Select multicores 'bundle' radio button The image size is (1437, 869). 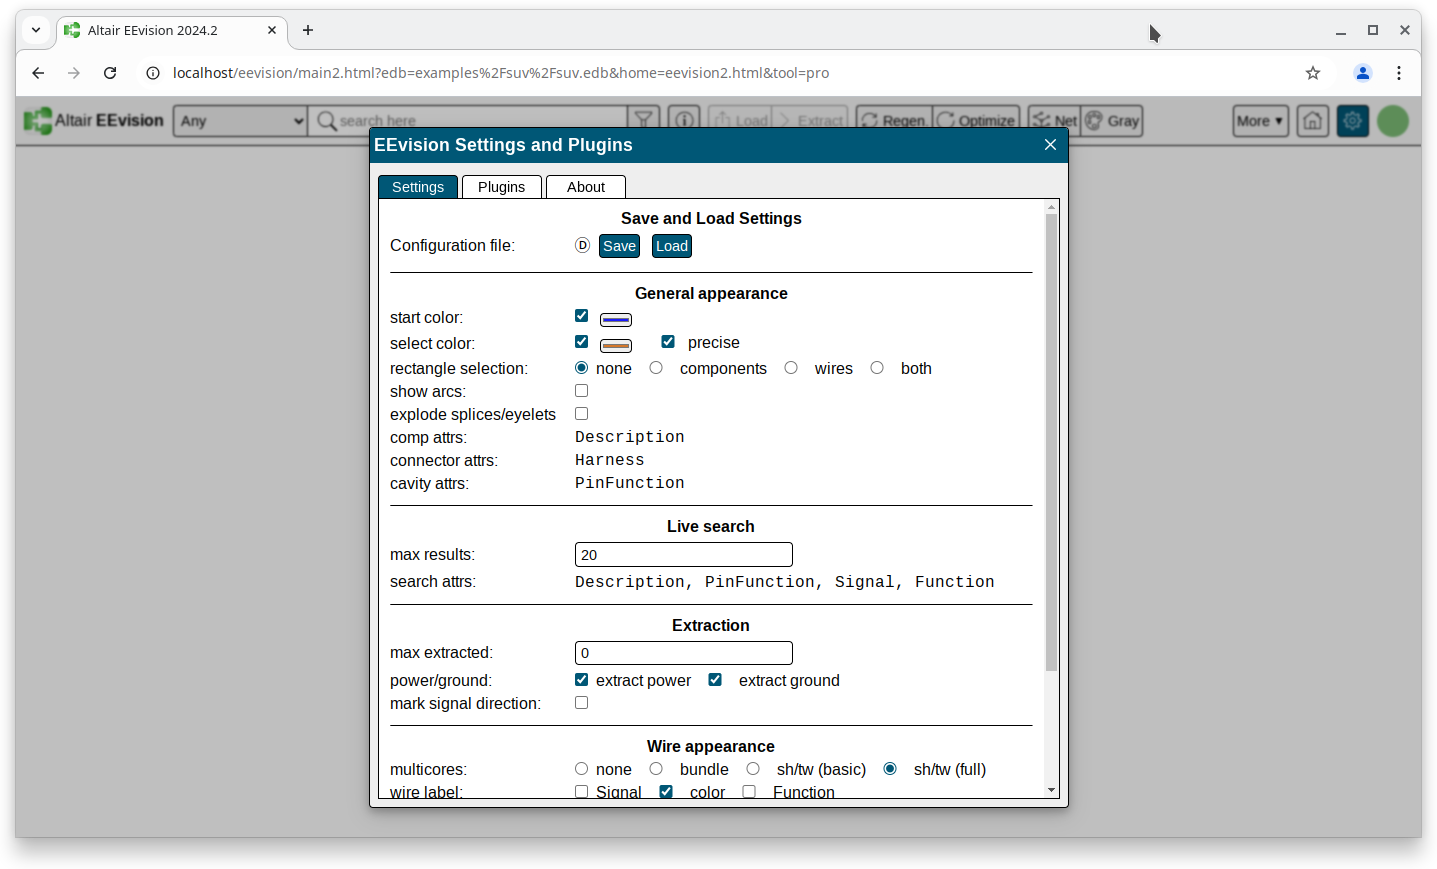coord(656,769)
